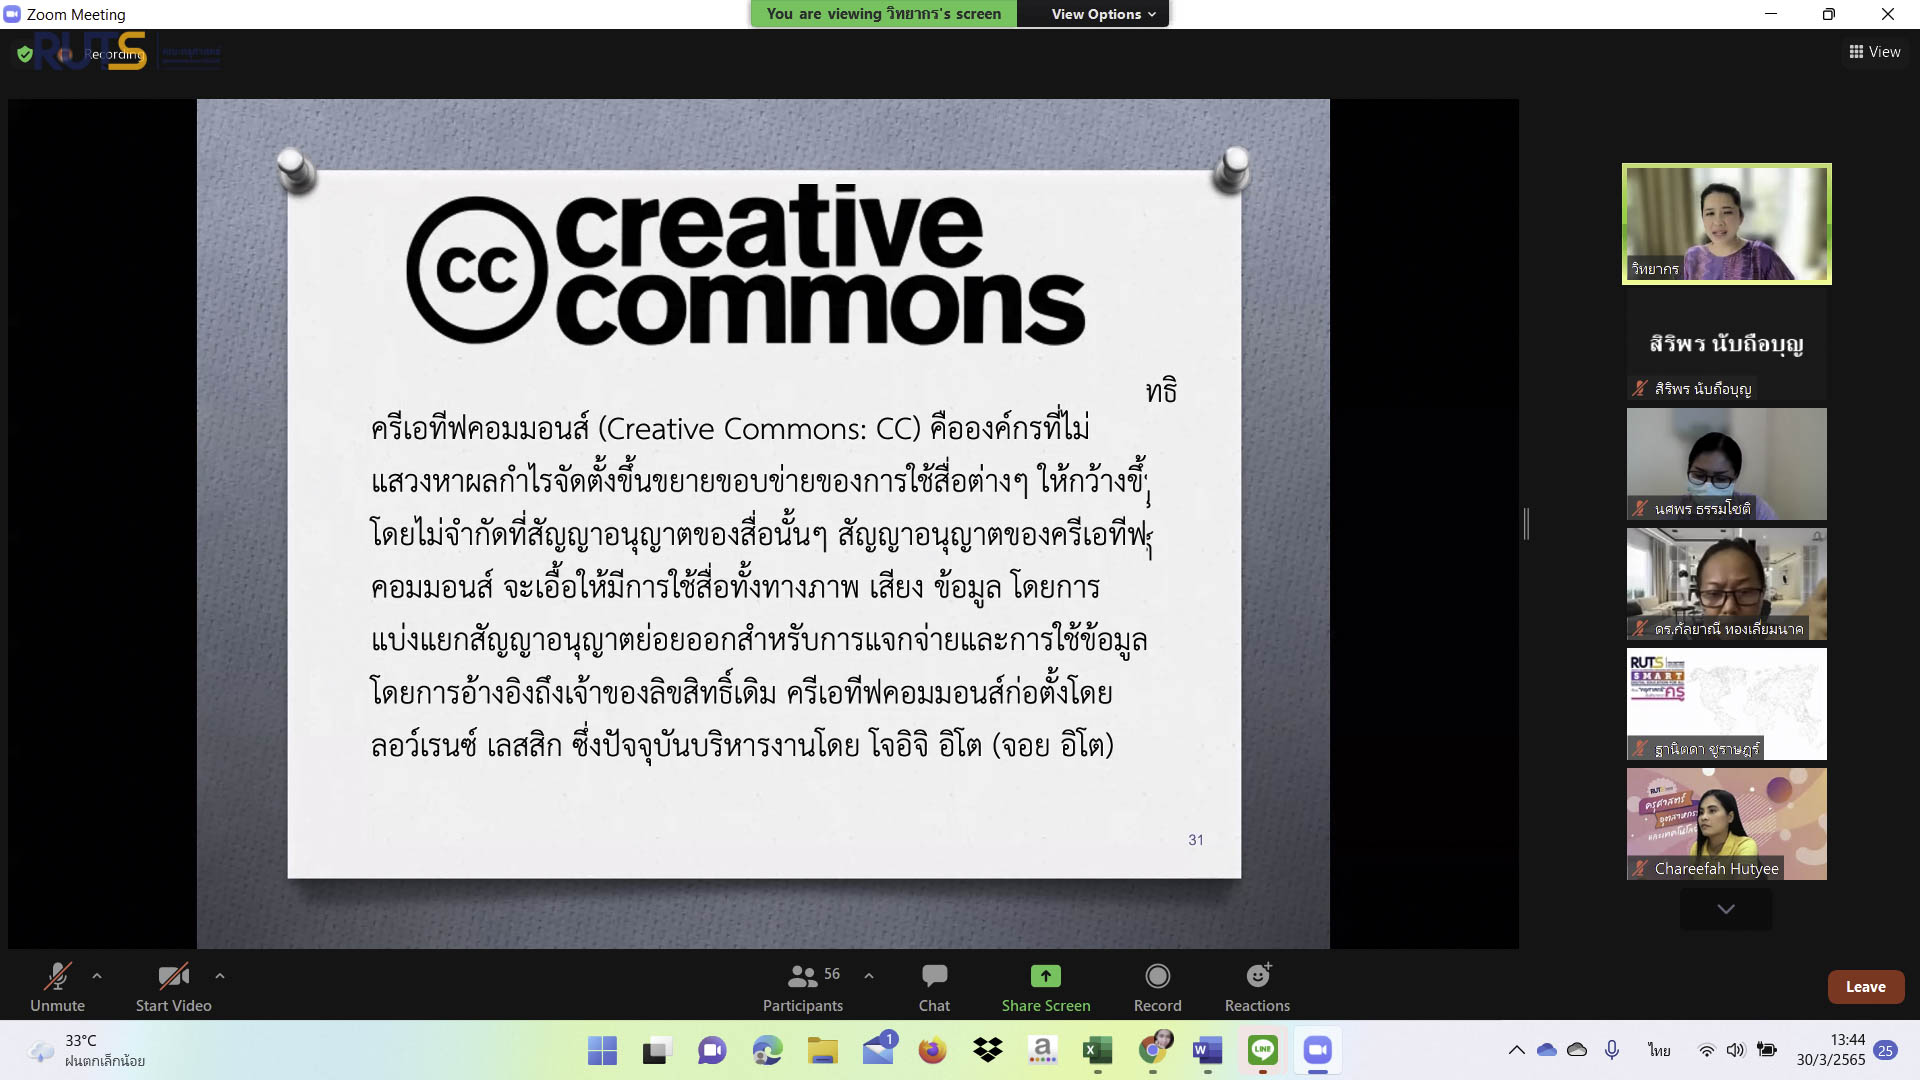This screenshot has height=1080, width=1920.
Task: Open View Options dropdown
Action: [1103, 14]
